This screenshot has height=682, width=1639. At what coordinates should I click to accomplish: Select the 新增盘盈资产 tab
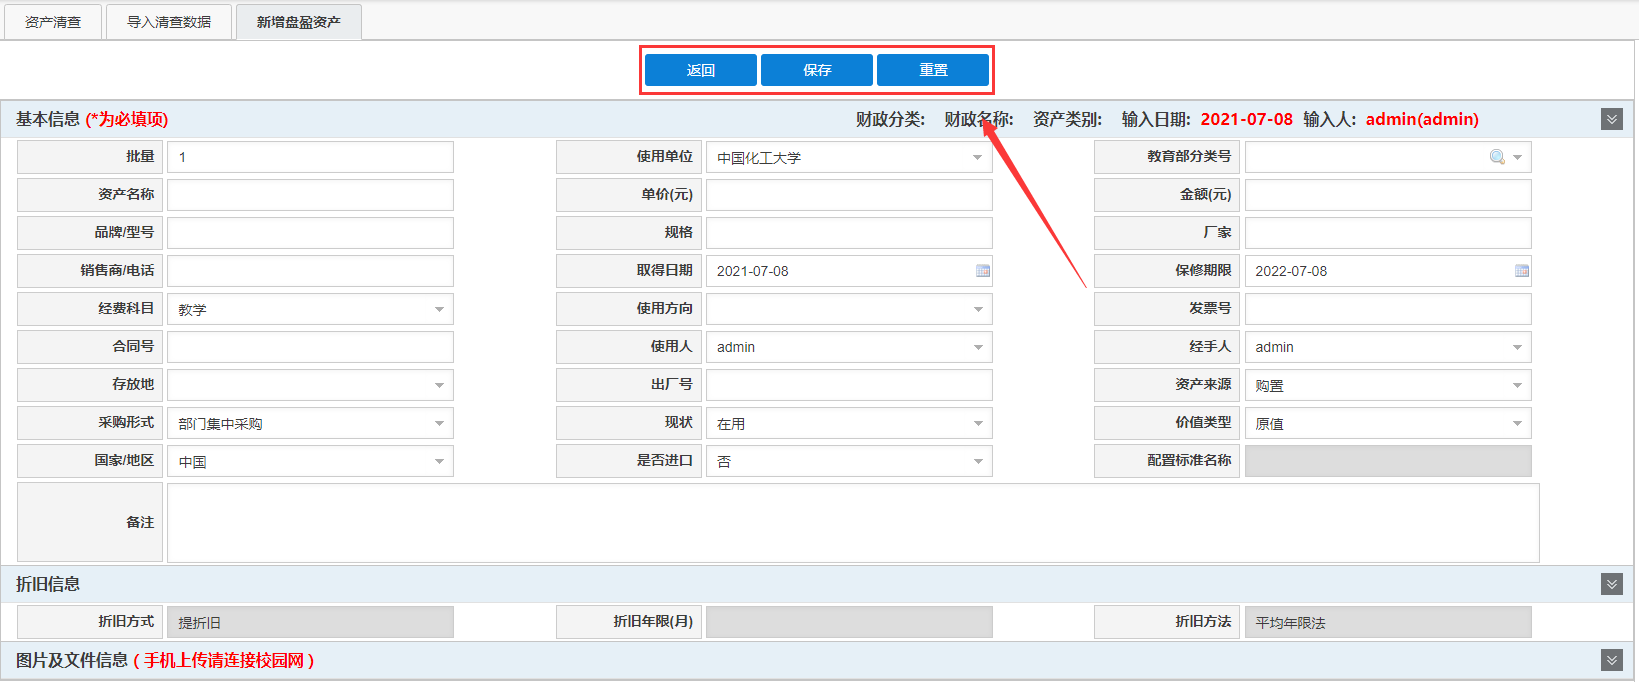(298, 22)
